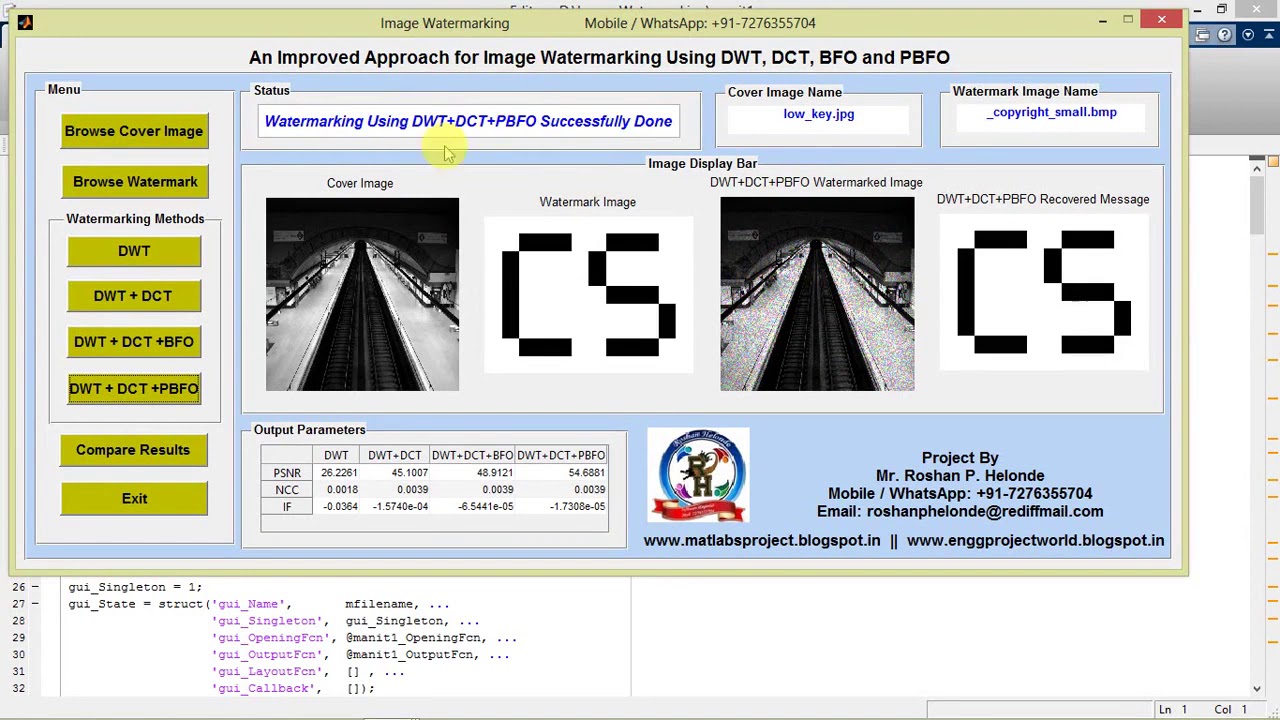Click the switch windows icon in MATLAB editor toolbar
This screenshot has width=1280, height=720.
coord(1203,36)
